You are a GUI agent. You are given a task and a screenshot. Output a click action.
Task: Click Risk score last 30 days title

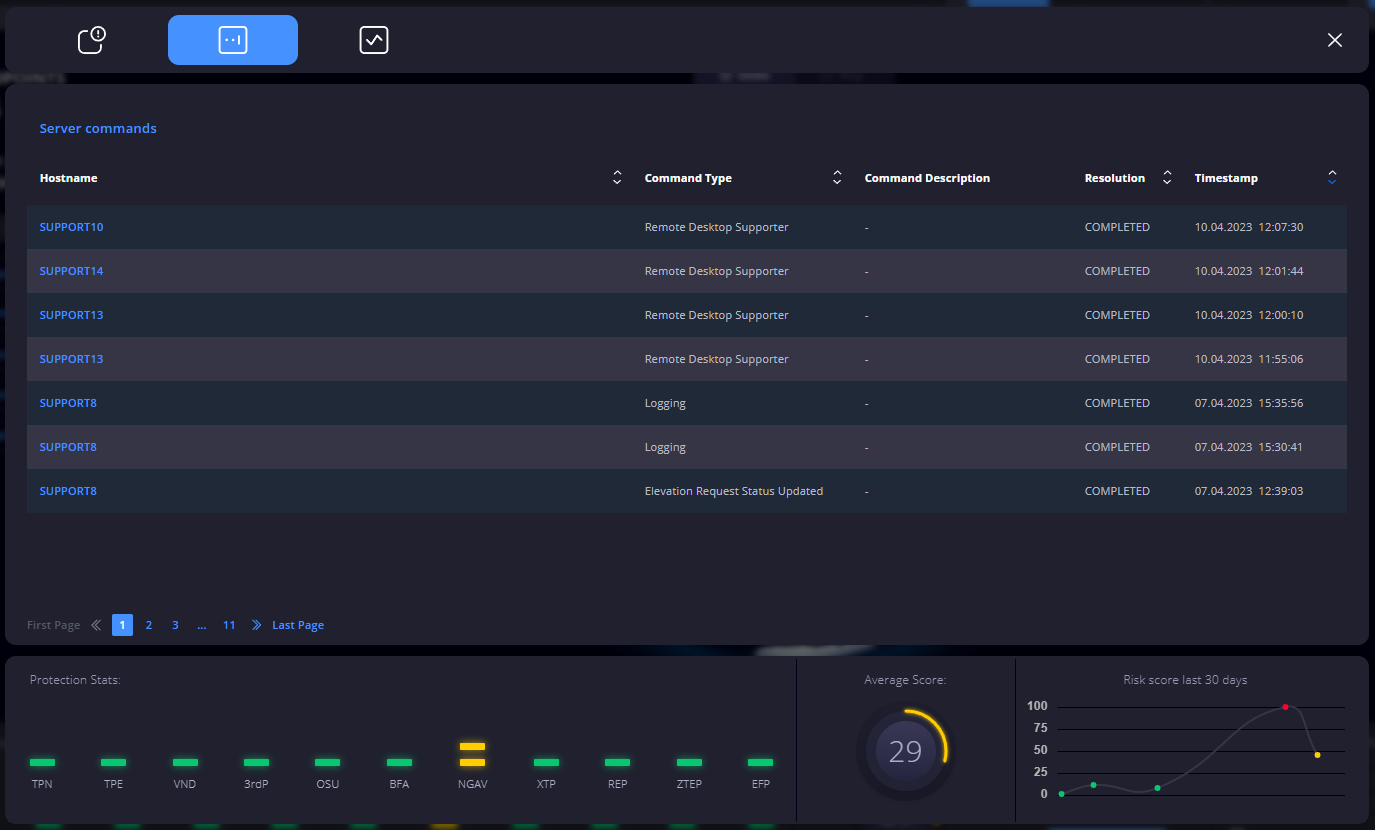1185,680
